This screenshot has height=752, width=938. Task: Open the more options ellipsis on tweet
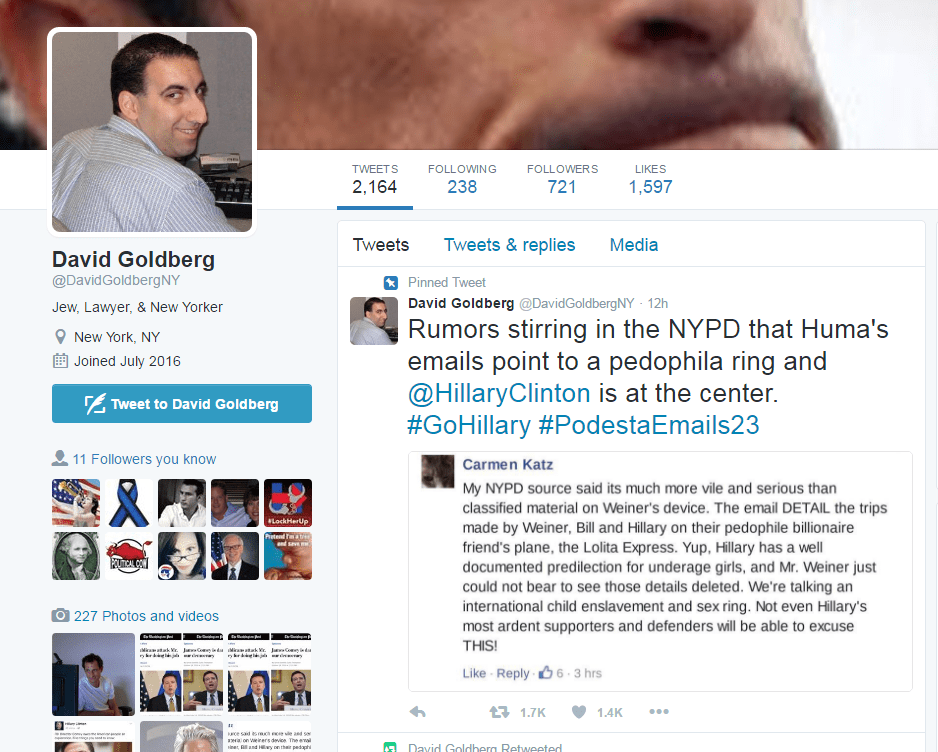[659, 711]
